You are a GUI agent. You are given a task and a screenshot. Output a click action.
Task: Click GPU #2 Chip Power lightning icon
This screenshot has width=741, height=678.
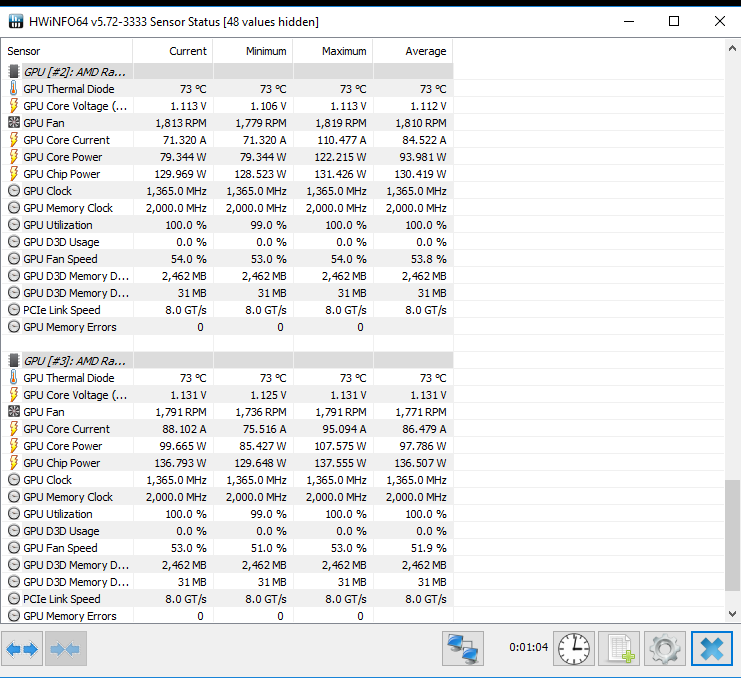tap(14, 173)
